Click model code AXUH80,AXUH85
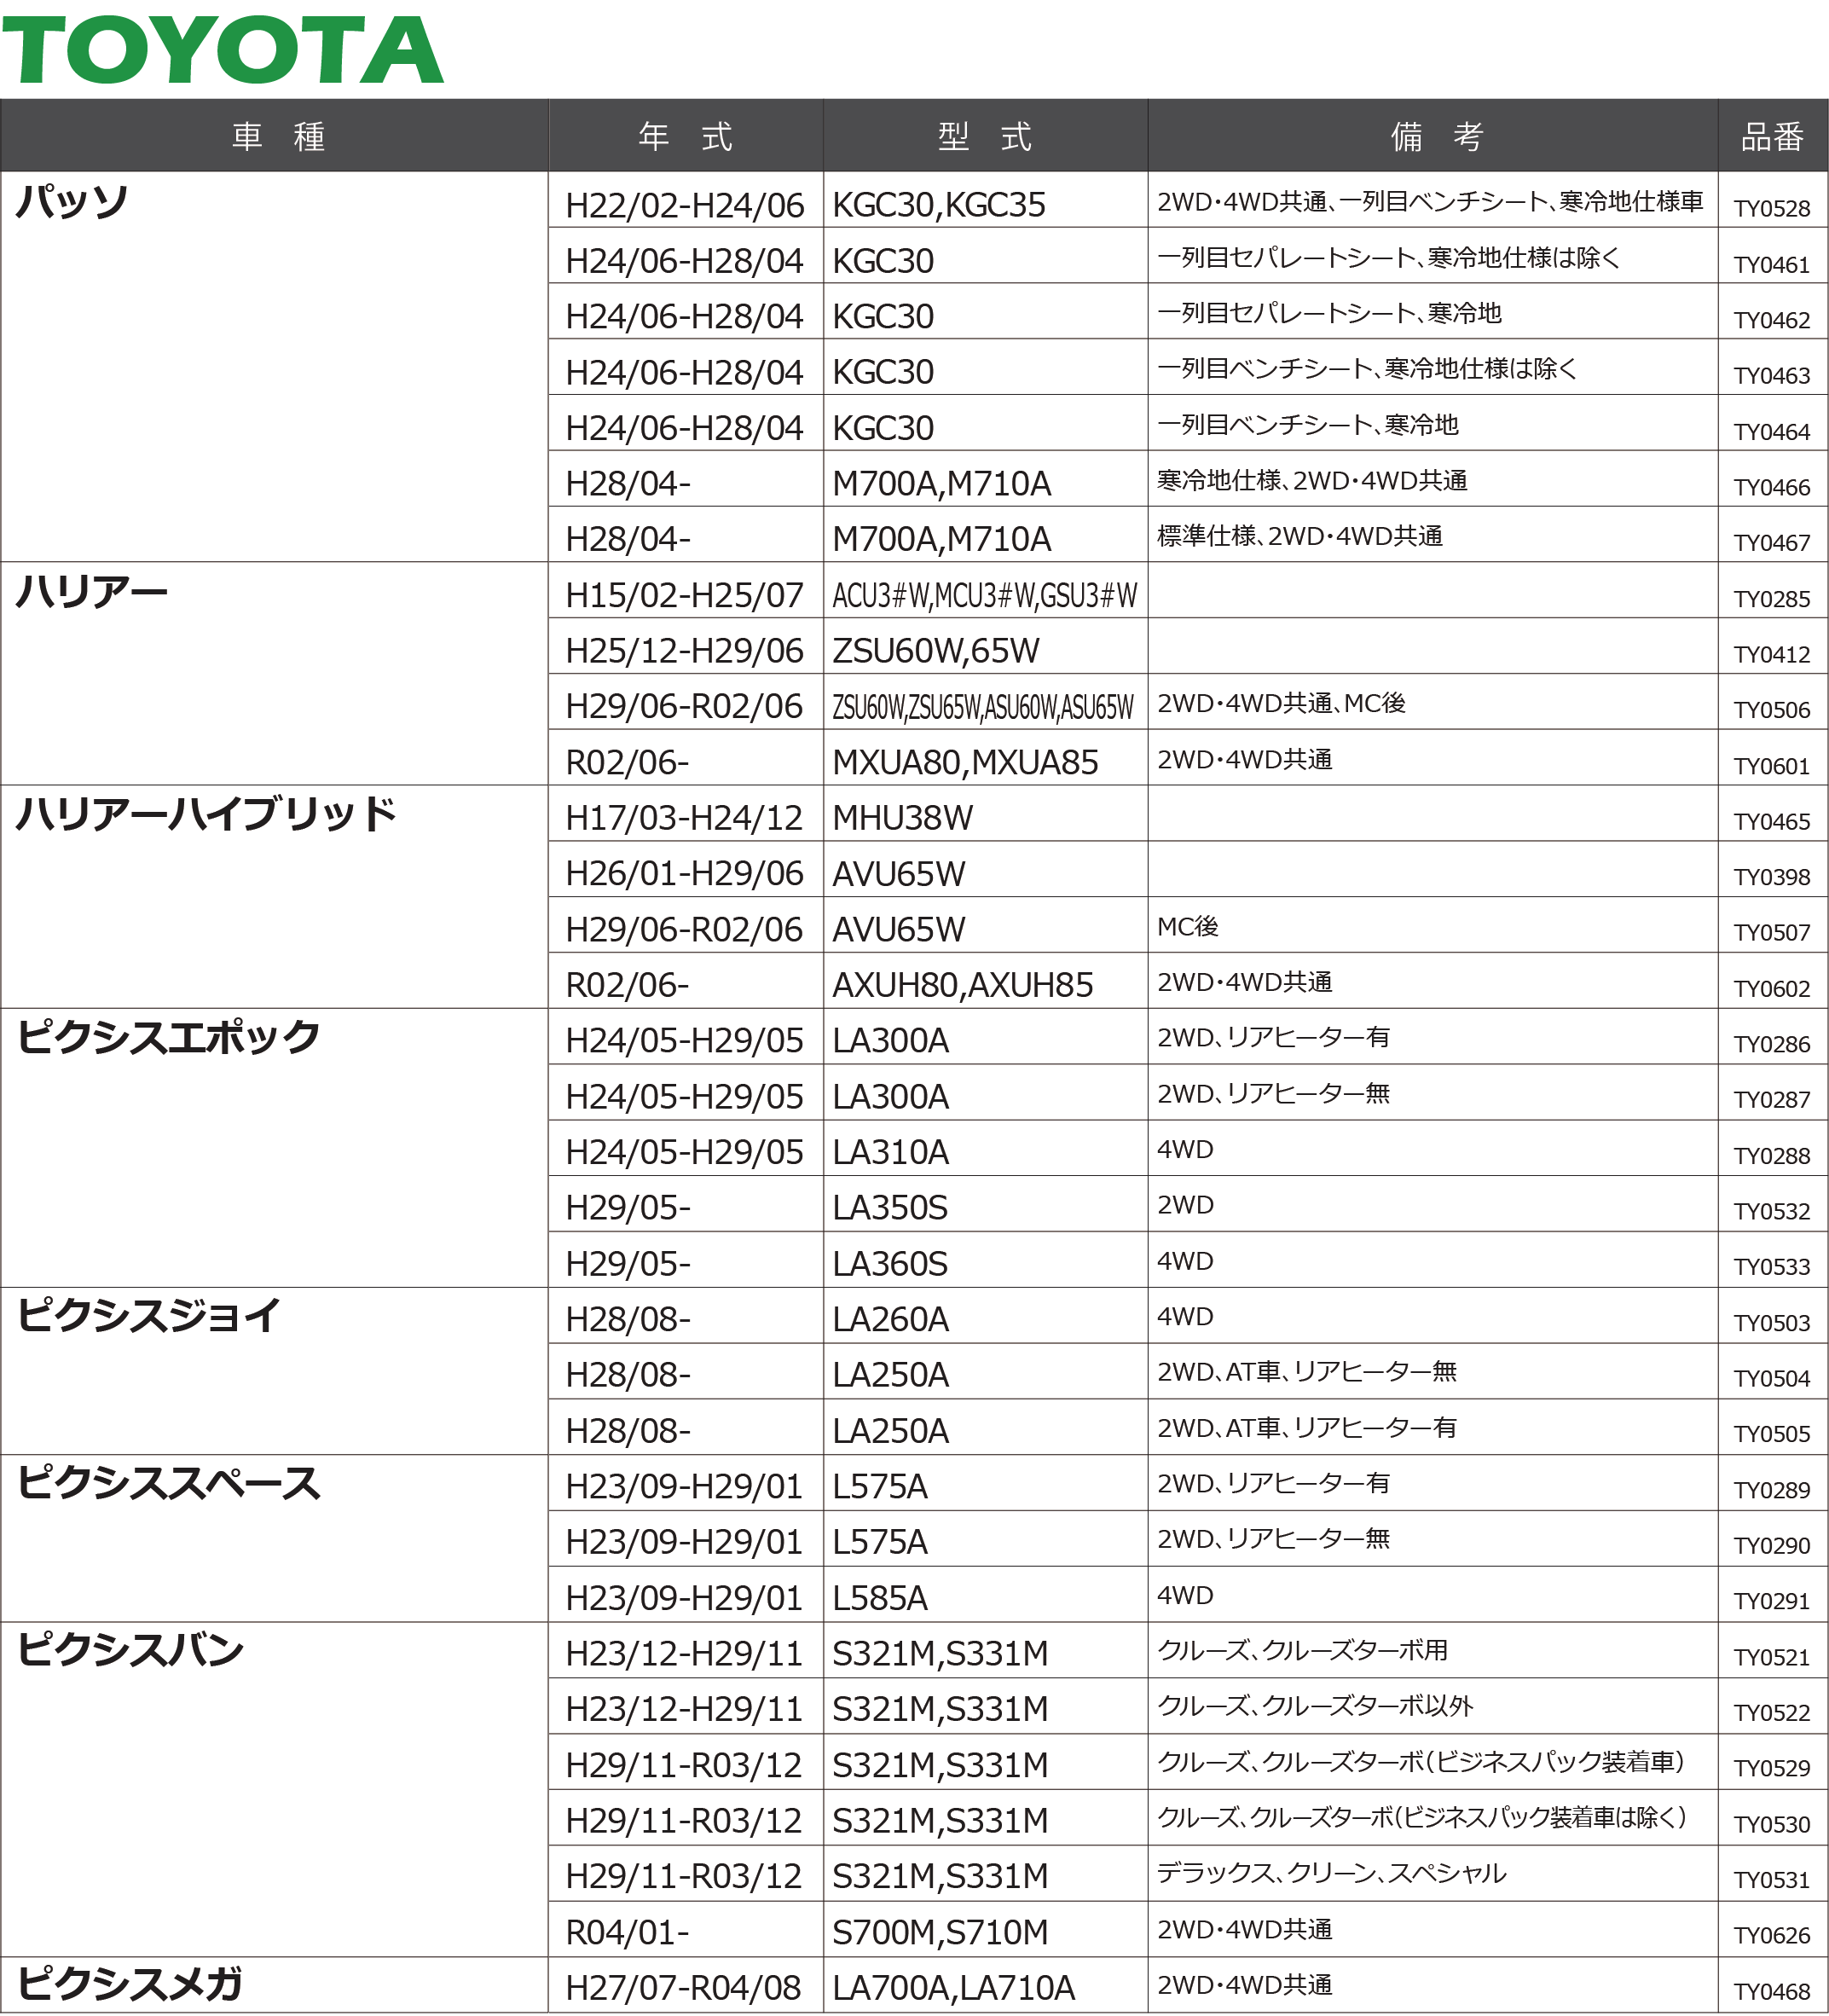 click(x=962, y=985)
